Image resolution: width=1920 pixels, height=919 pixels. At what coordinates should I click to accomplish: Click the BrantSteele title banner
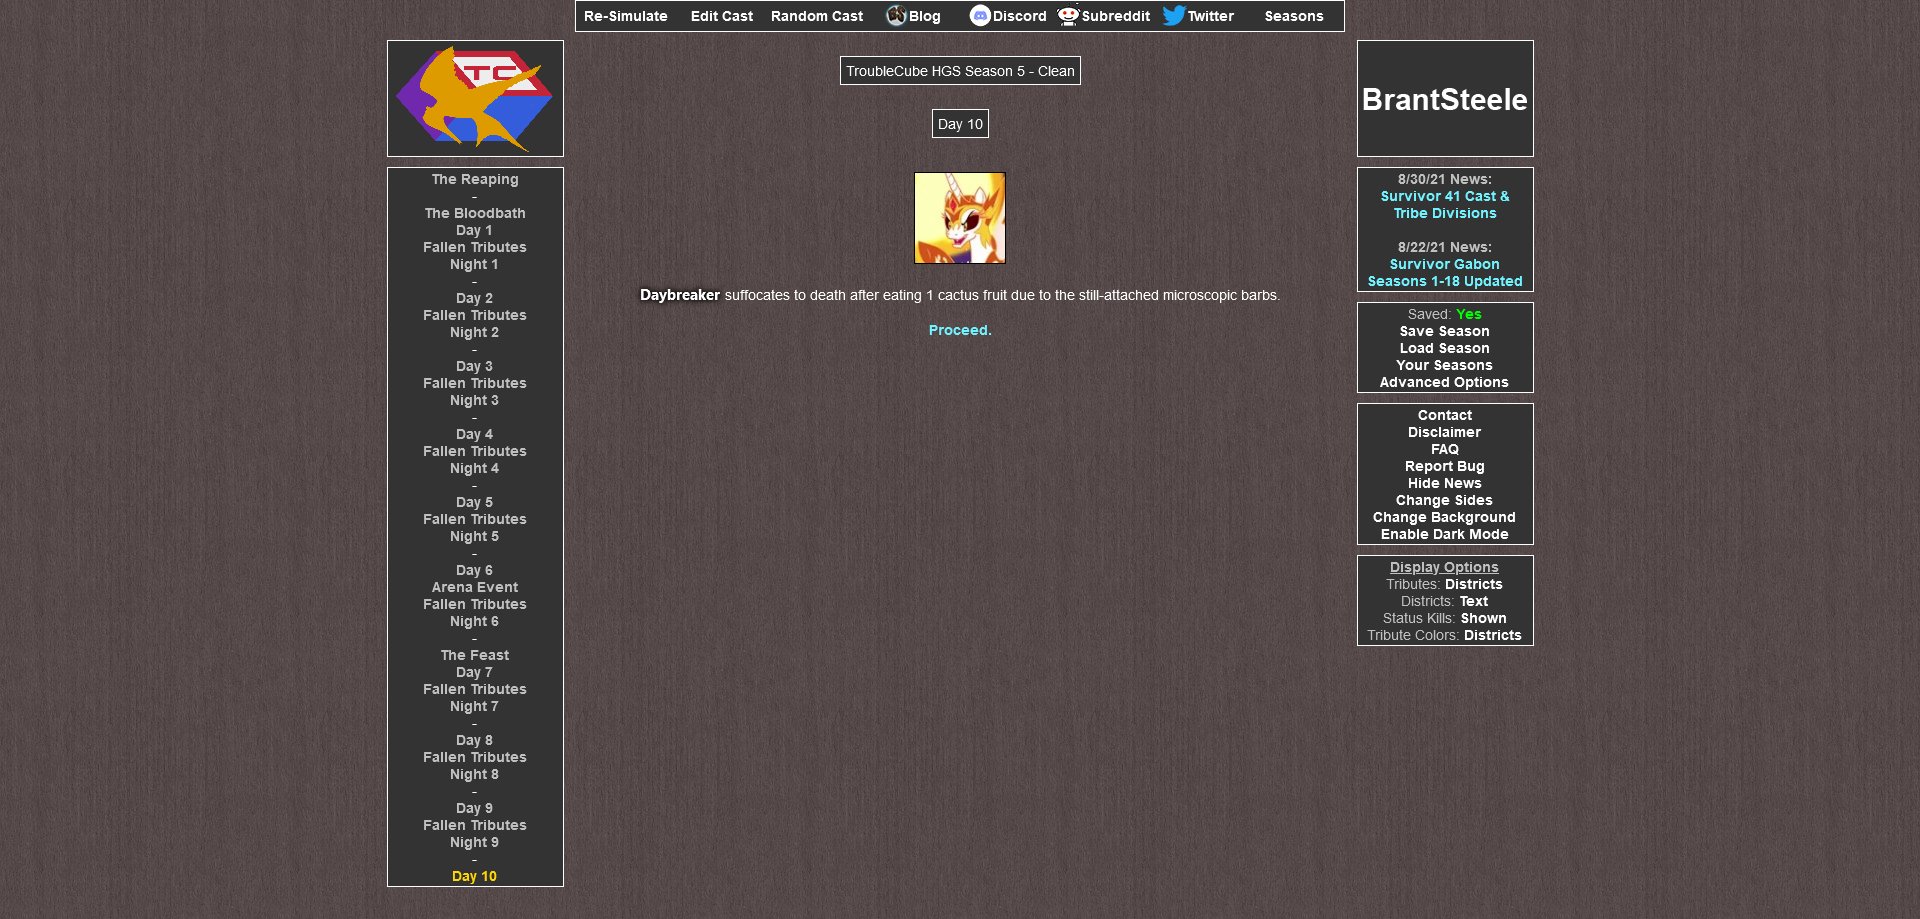coord(1445,99)
